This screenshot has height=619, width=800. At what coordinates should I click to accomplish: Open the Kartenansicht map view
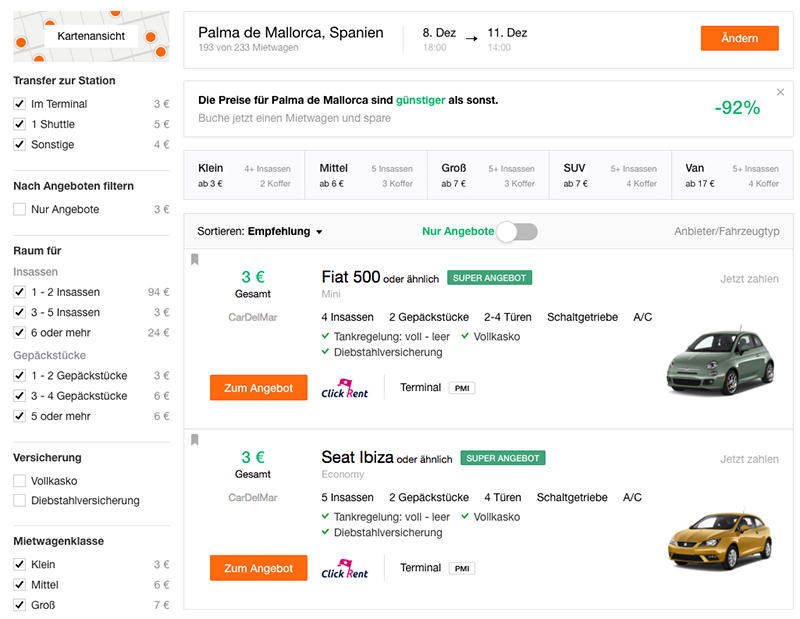(x=91, y=36)
